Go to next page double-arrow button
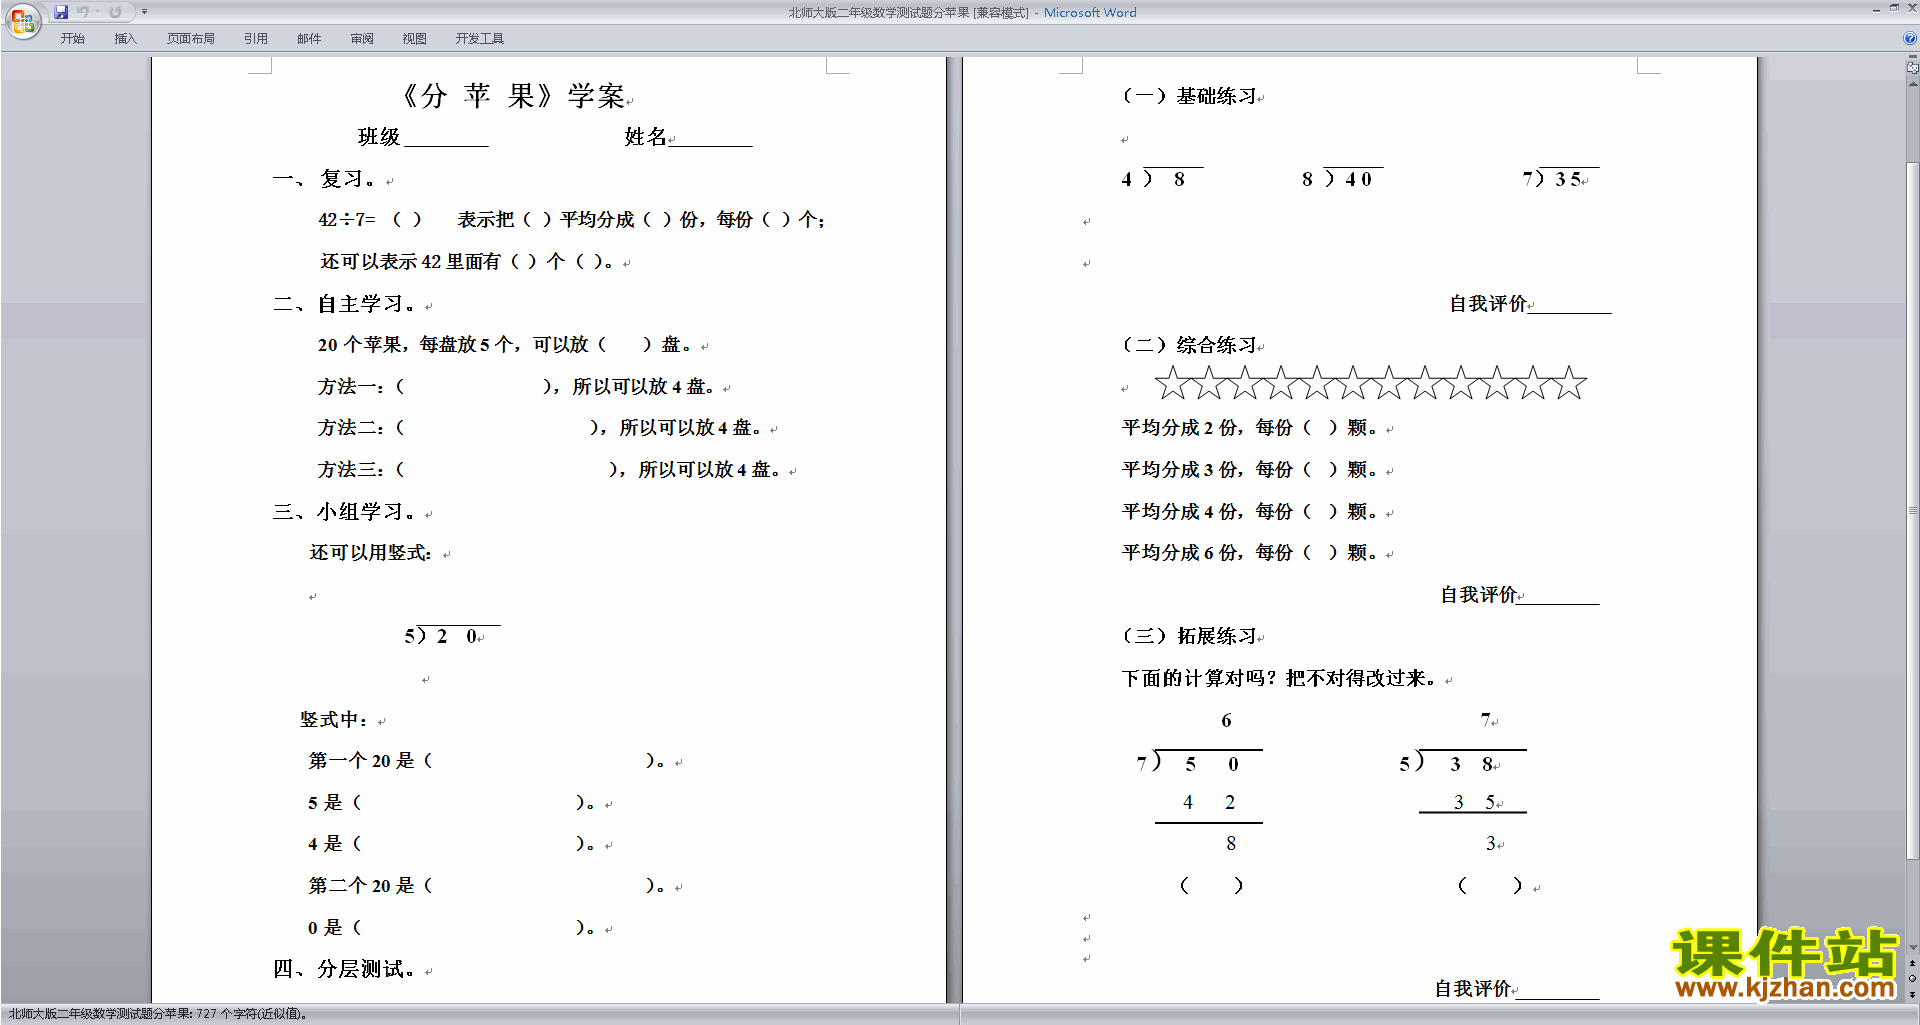Viewport: 1920px width, 1025px height. (1912, 994)
